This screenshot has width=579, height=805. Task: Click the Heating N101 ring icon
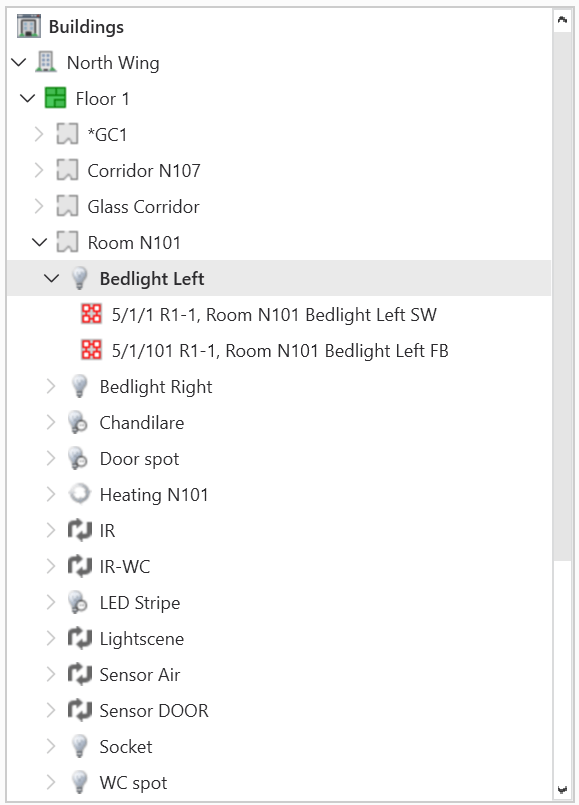(80, 494)
